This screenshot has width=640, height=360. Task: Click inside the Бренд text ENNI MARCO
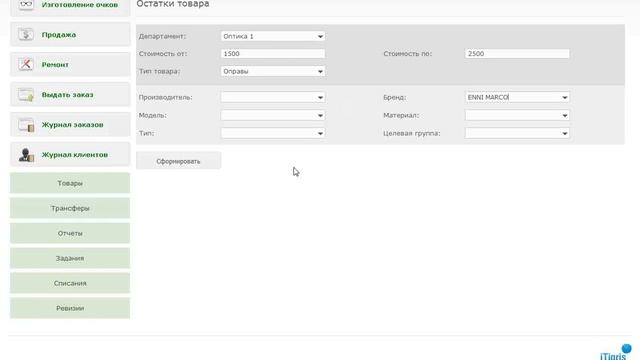488,97
